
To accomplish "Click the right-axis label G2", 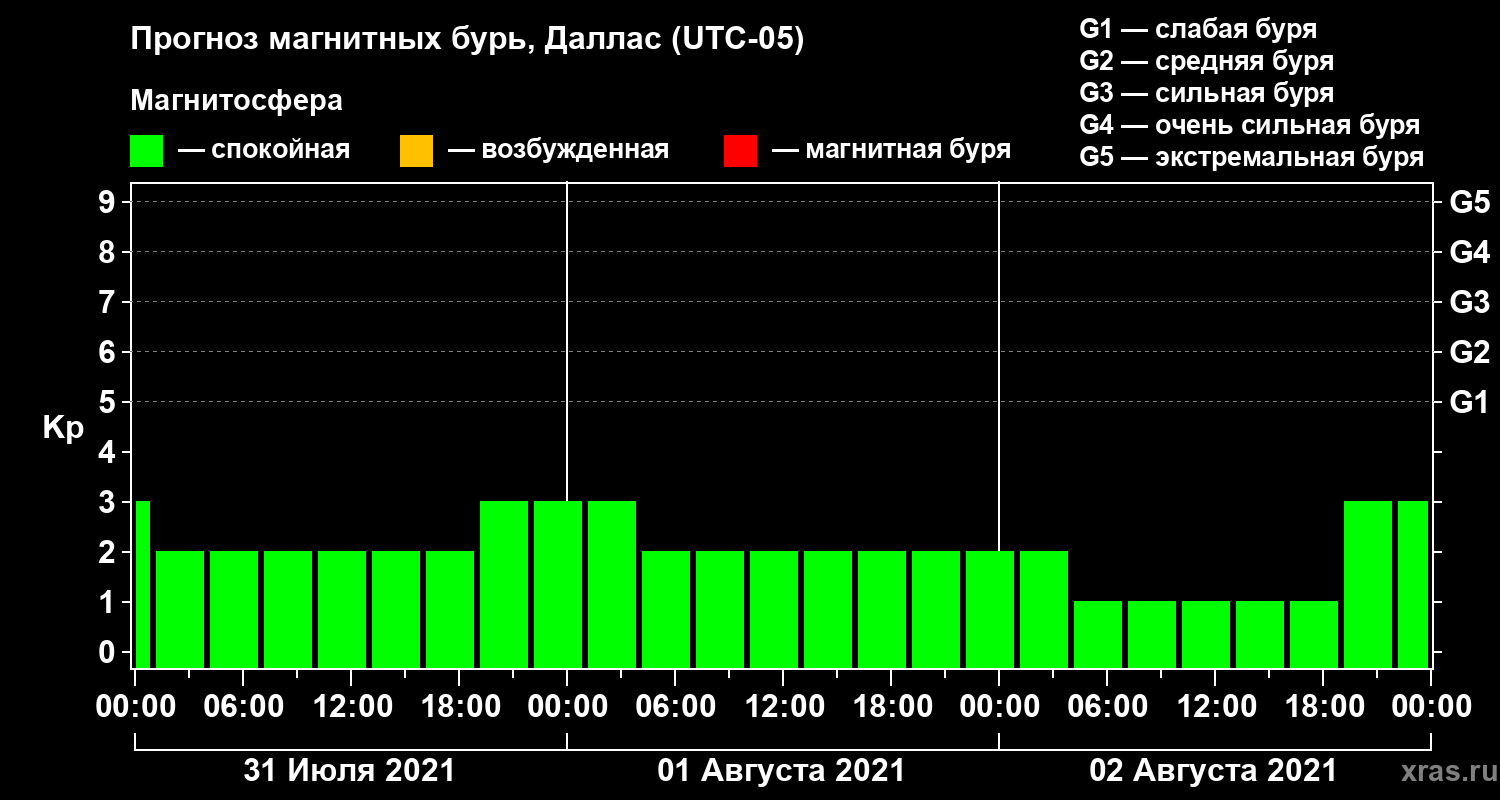I will tap(1469, 352).
